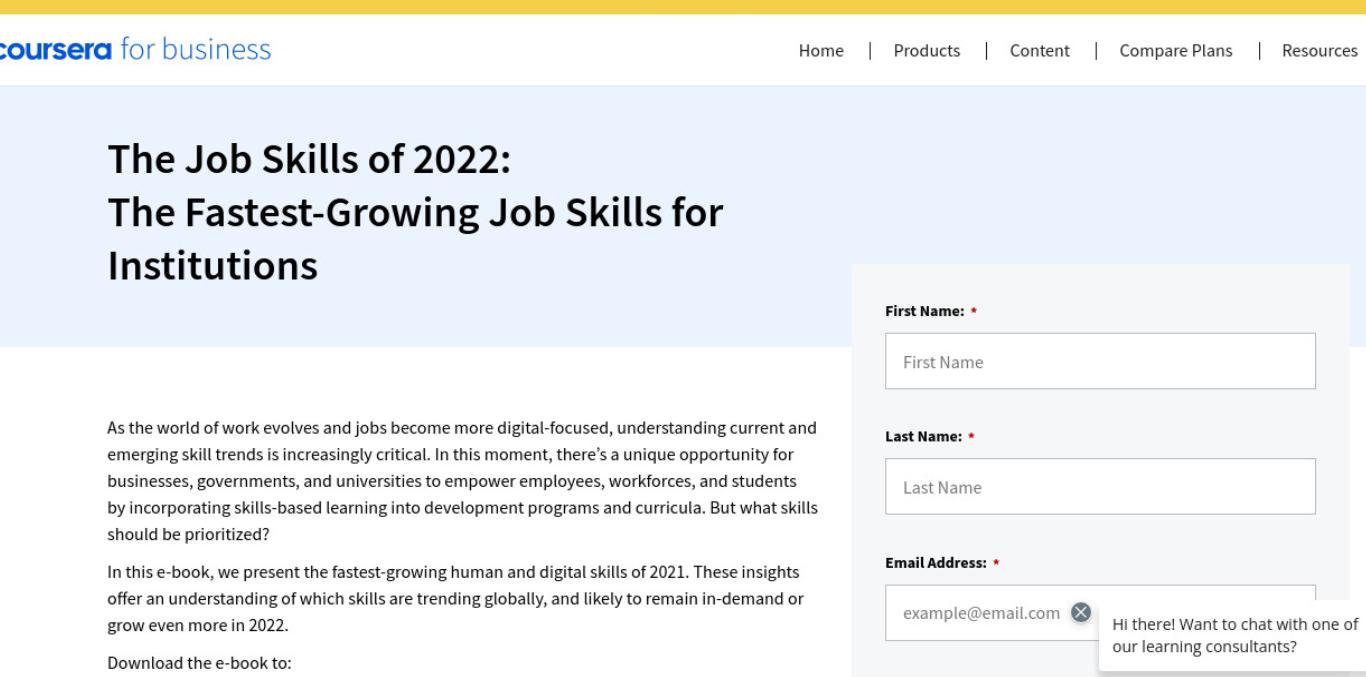Click the First Name field label
This screenshot has height=677, width=1366.
pyautogui.click(x=925, y=311)
